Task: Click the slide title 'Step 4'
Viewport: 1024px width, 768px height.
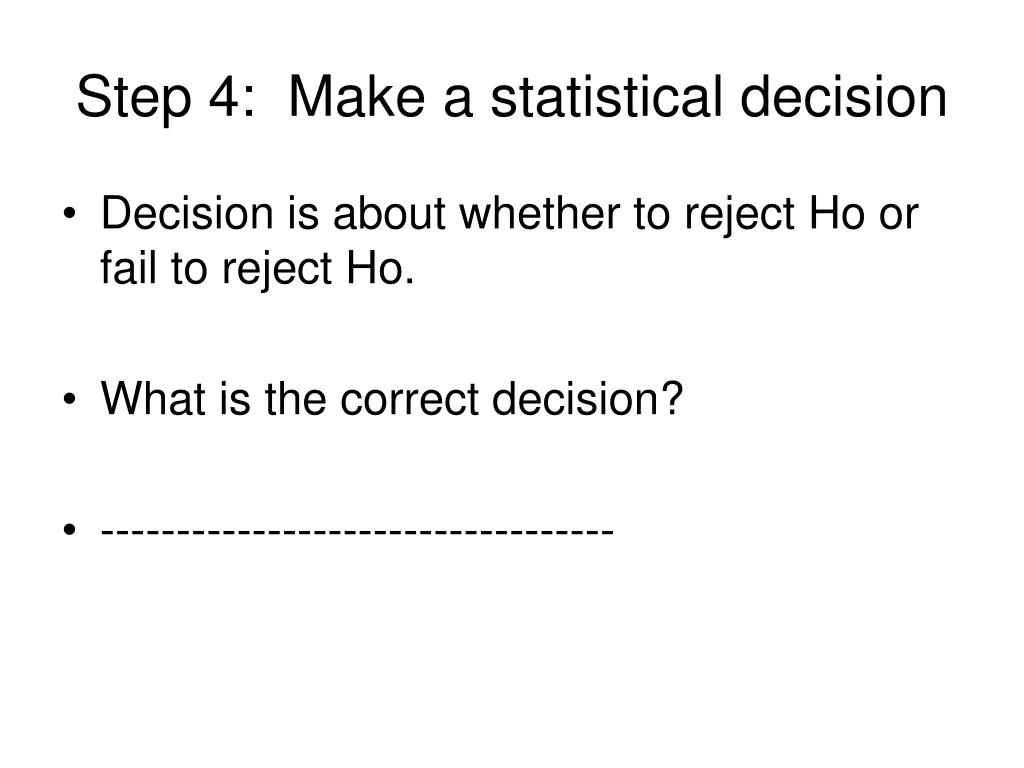Action: click(167, 98)
